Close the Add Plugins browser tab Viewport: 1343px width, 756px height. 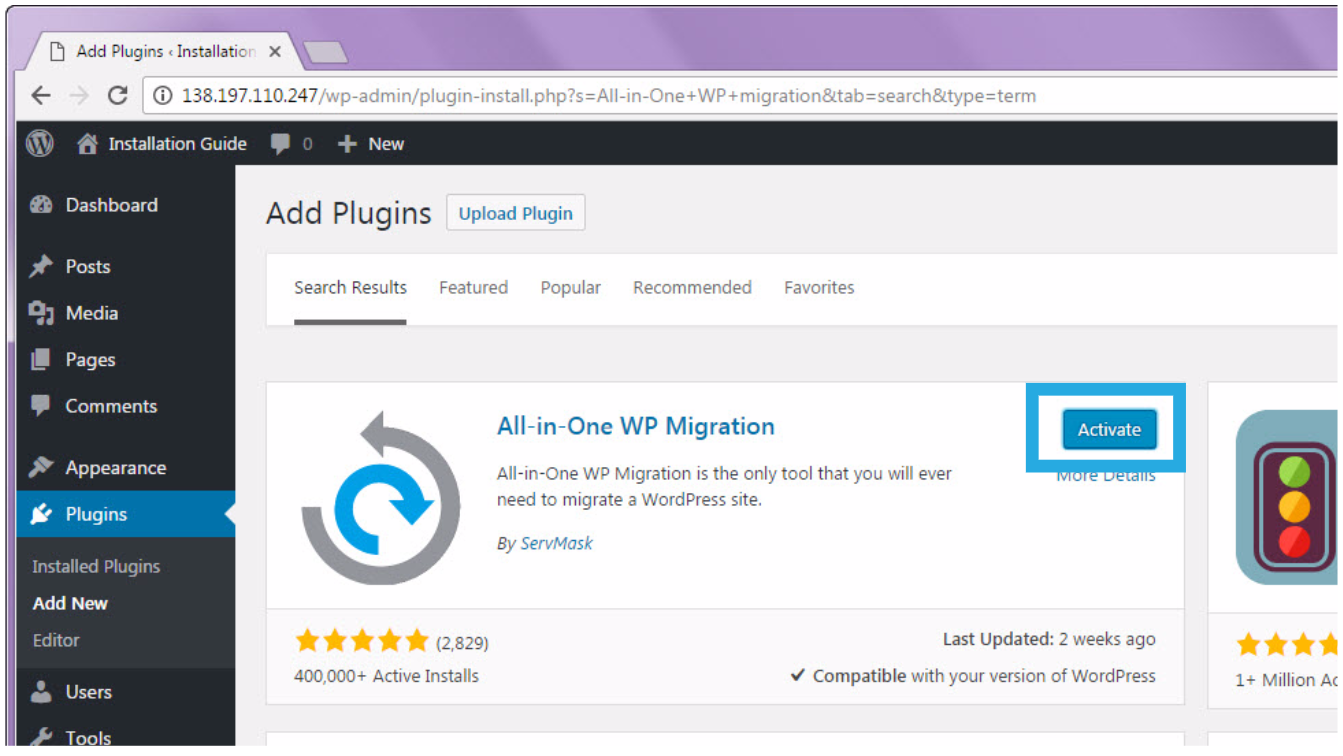click(x=275, y=52)
